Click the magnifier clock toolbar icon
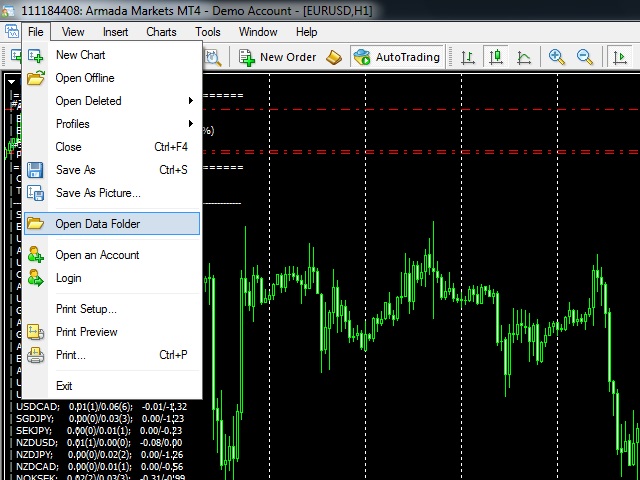The width and height of the screenshot is (640, 480). [213, 58]
